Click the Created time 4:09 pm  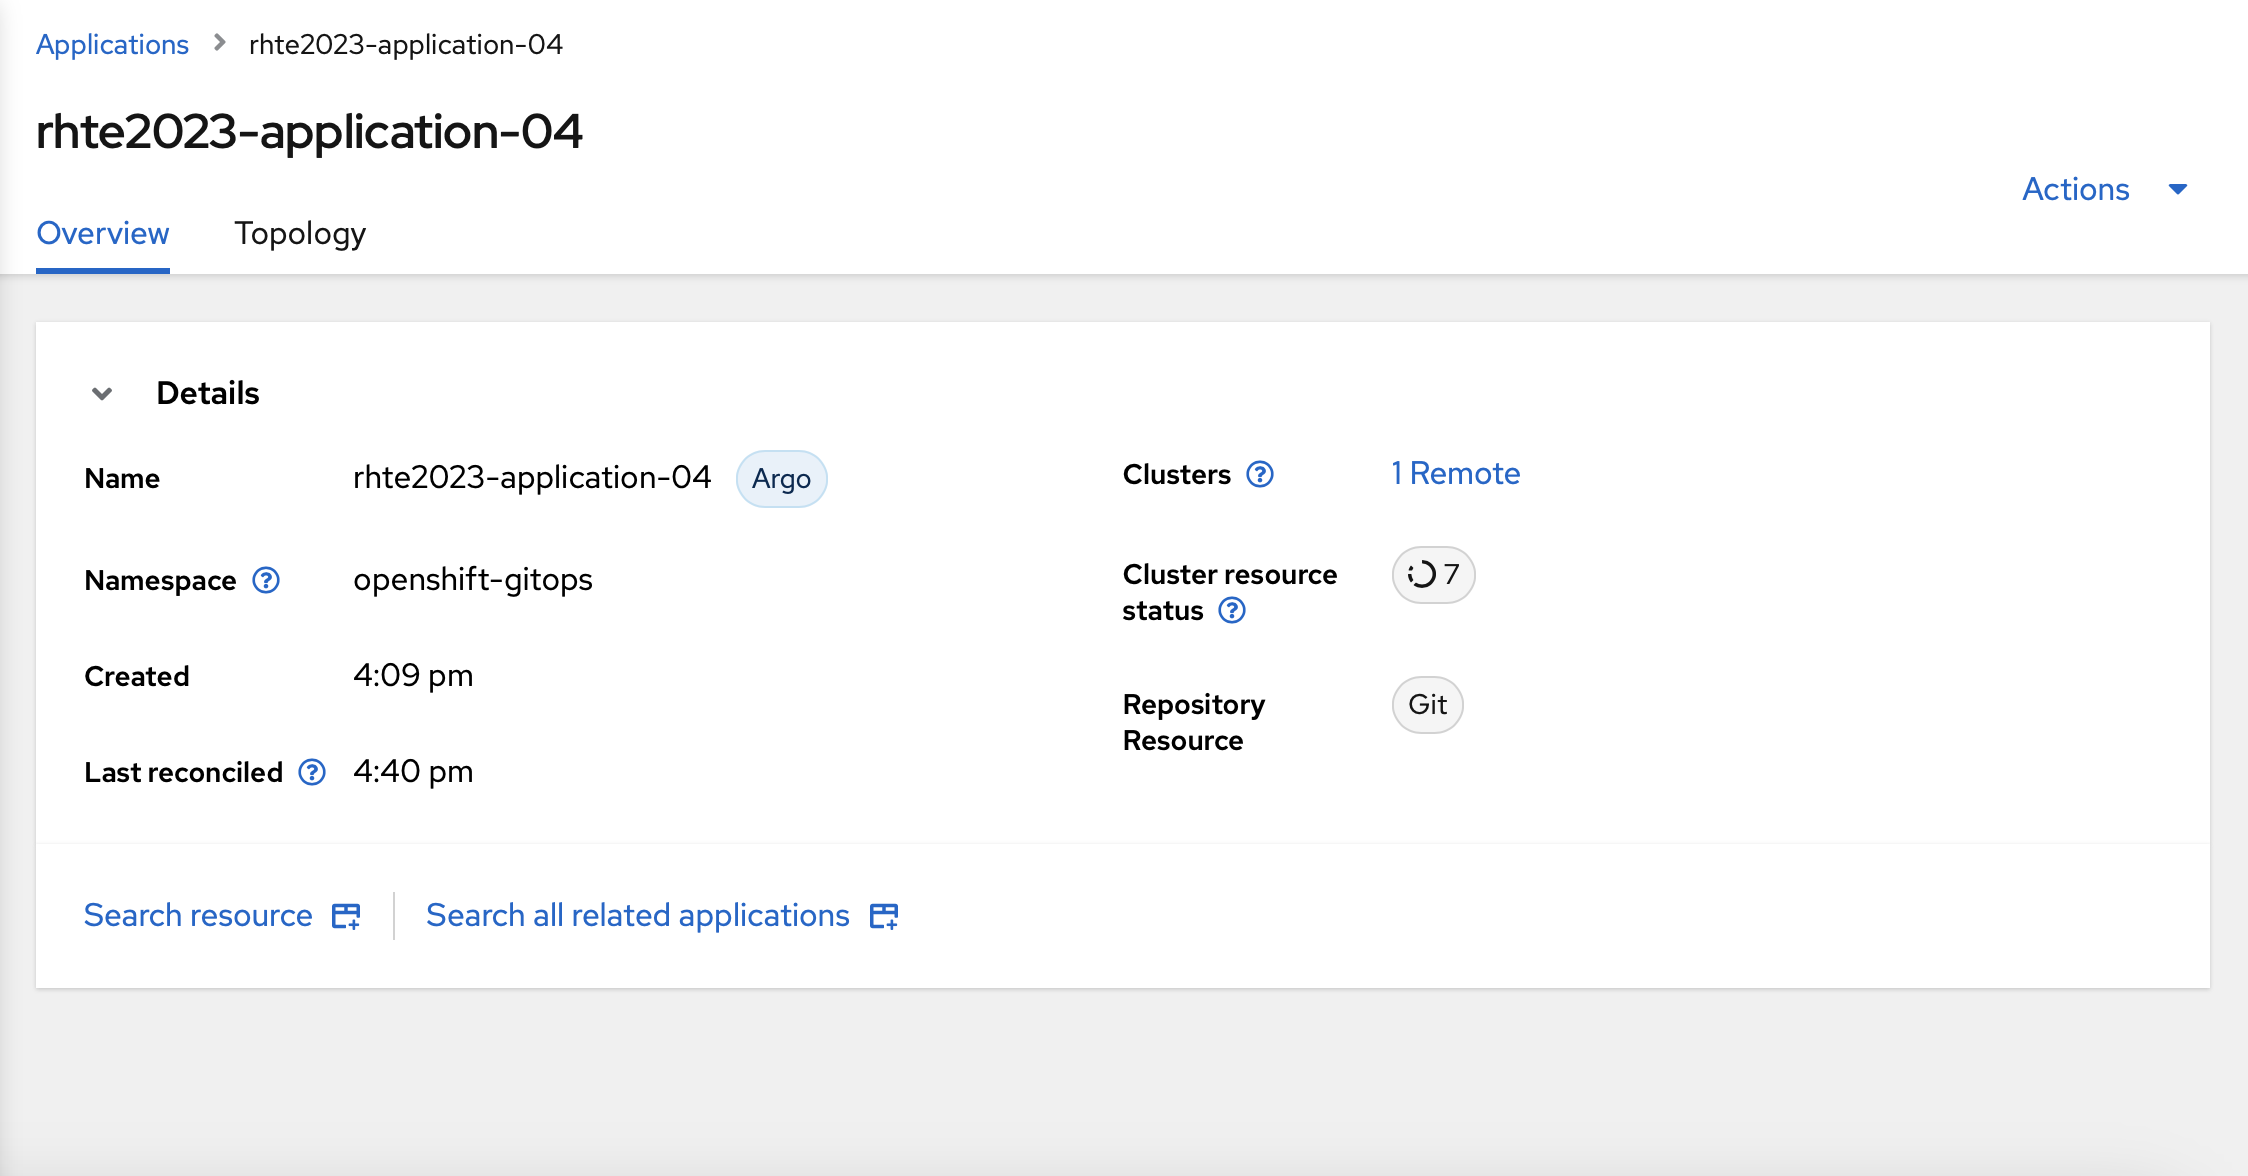tap(413, 676)
